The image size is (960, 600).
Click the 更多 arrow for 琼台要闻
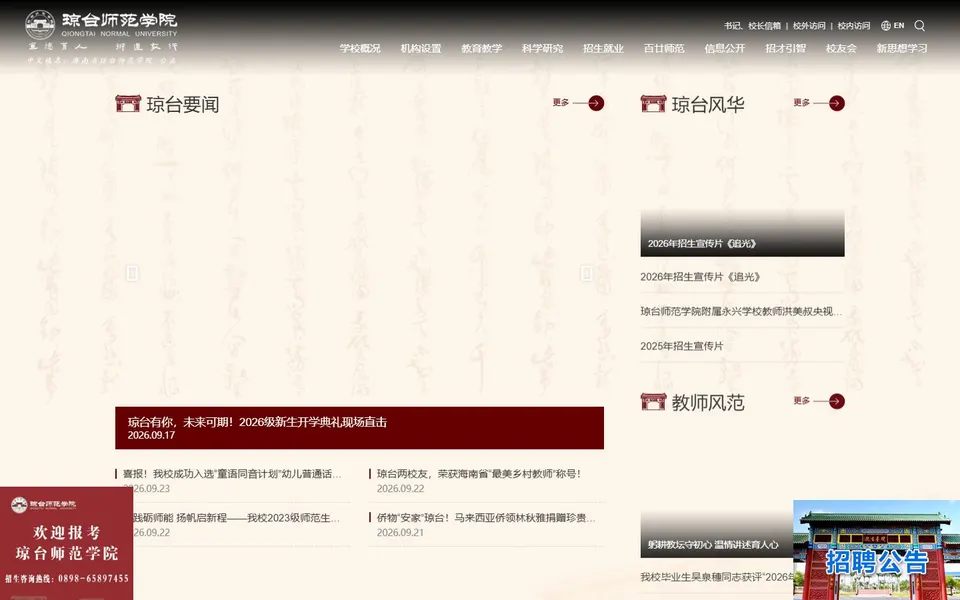tap(578, 103)
